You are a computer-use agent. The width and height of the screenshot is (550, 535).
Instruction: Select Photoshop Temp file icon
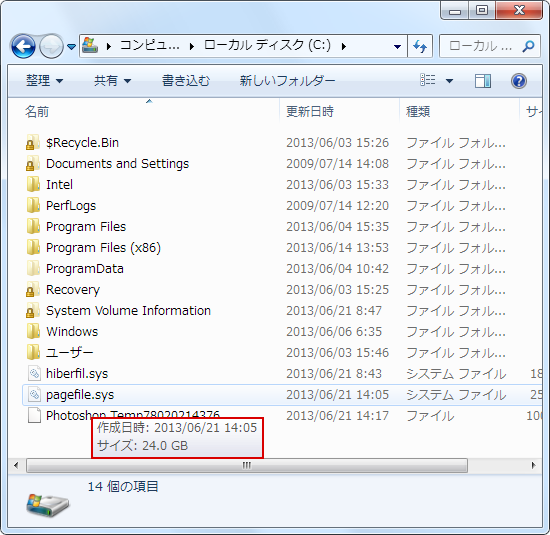(34, 416)
